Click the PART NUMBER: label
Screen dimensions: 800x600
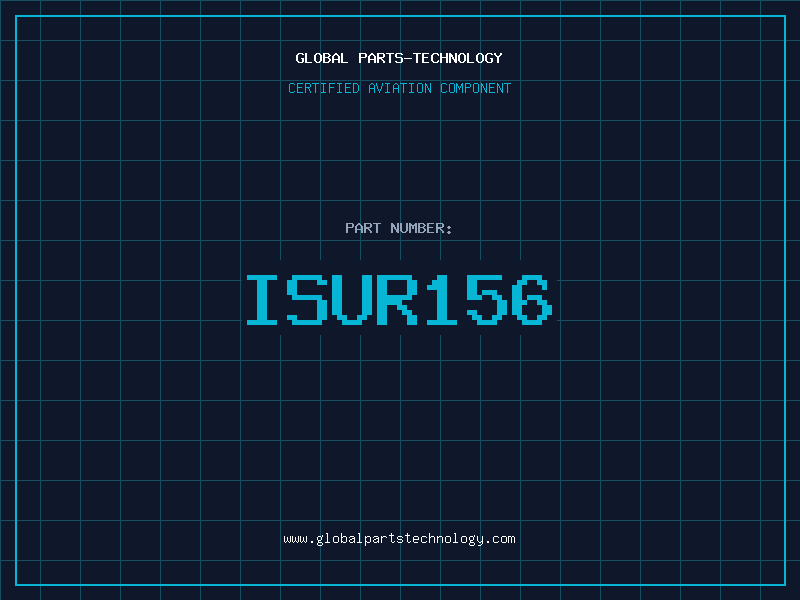point(399,228)
